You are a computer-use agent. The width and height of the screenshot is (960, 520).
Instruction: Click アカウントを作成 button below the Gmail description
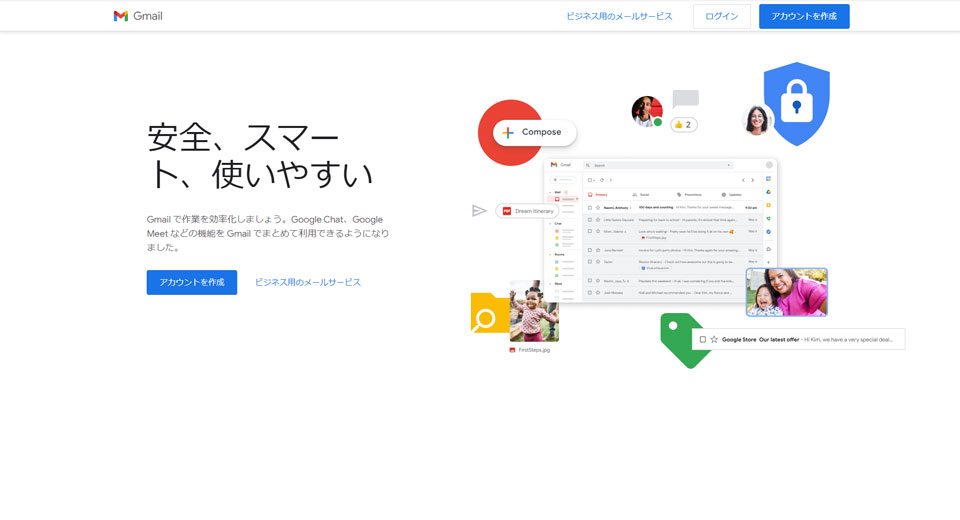[192, 282]
